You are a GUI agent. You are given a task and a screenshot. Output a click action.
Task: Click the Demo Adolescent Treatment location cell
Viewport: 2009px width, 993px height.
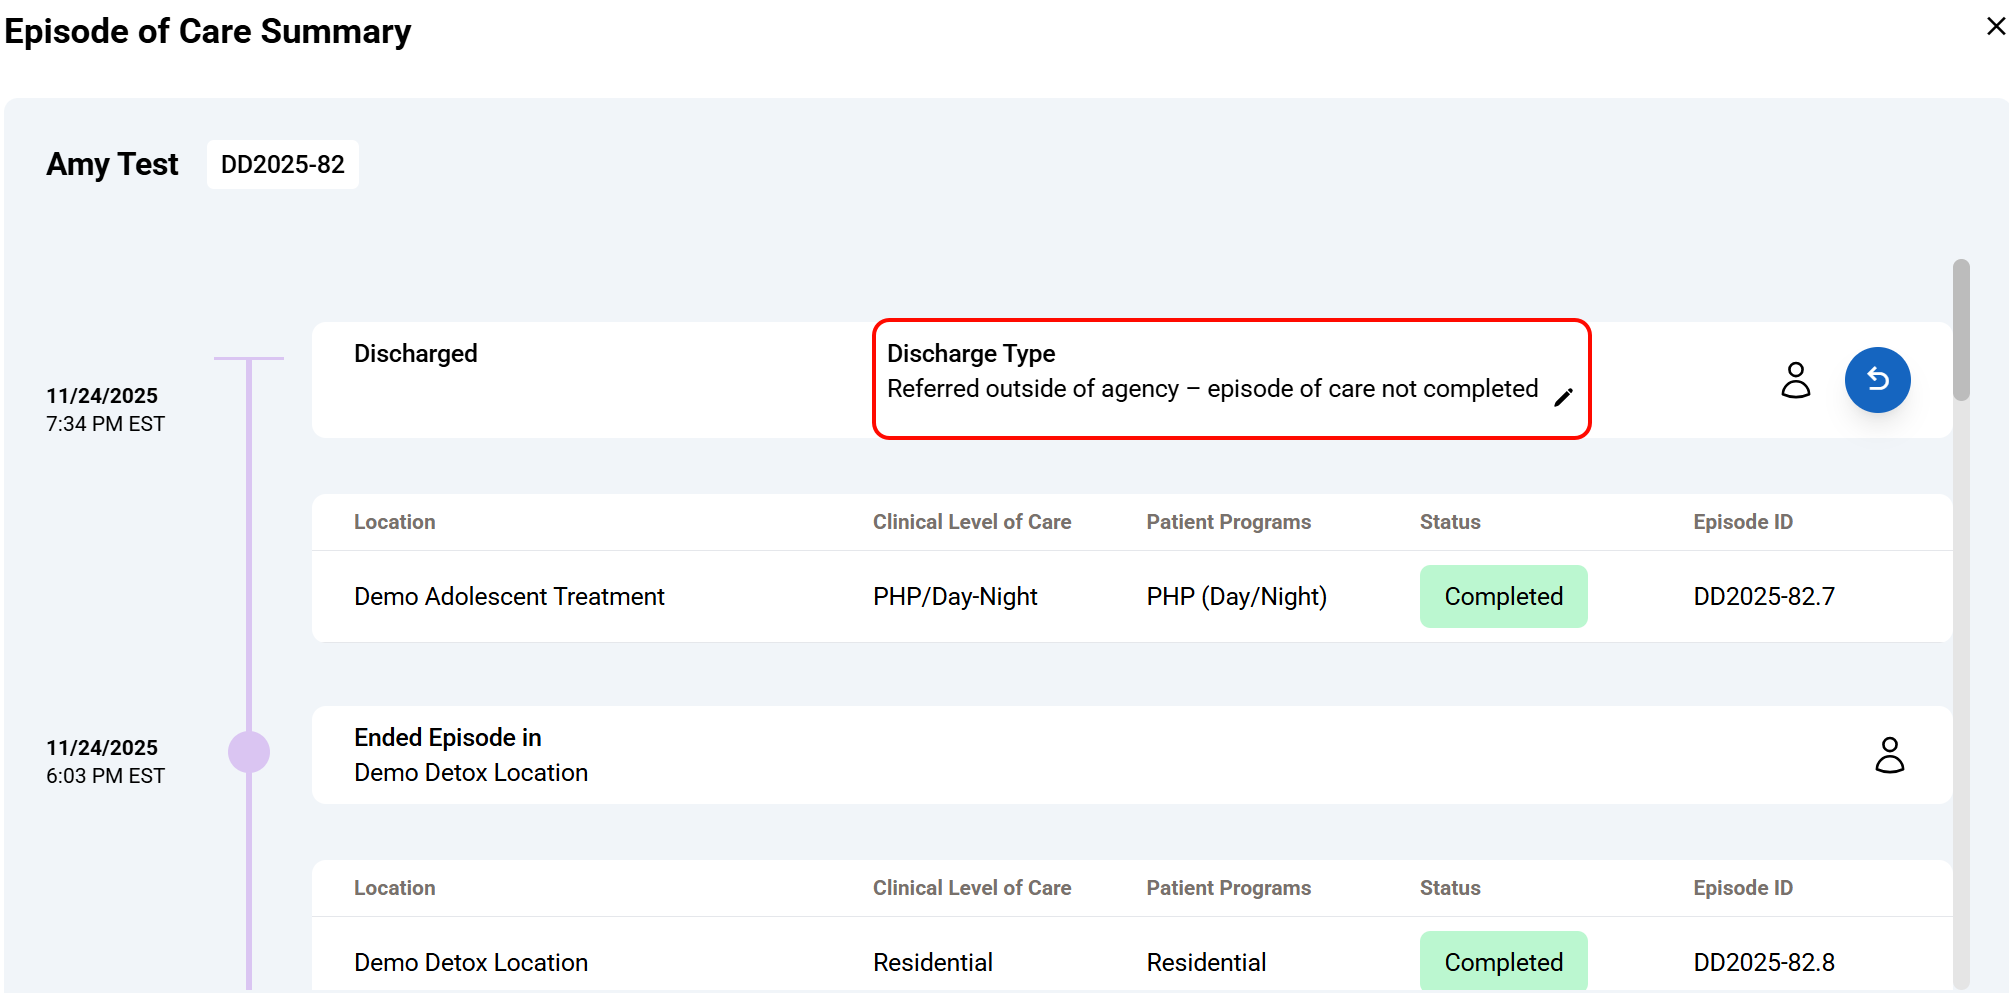tap(508, 597)
